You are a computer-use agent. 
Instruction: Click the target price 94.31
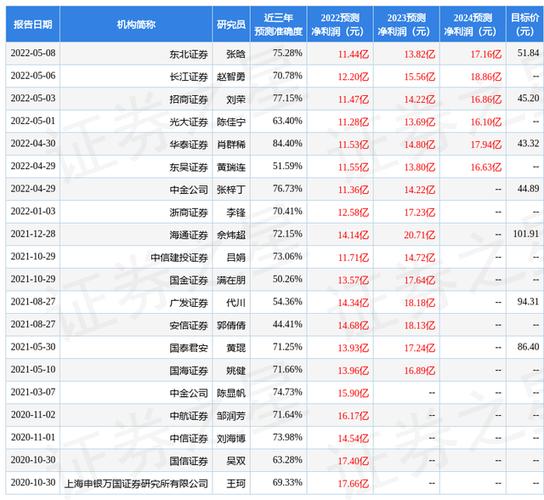tap(528, 302)
